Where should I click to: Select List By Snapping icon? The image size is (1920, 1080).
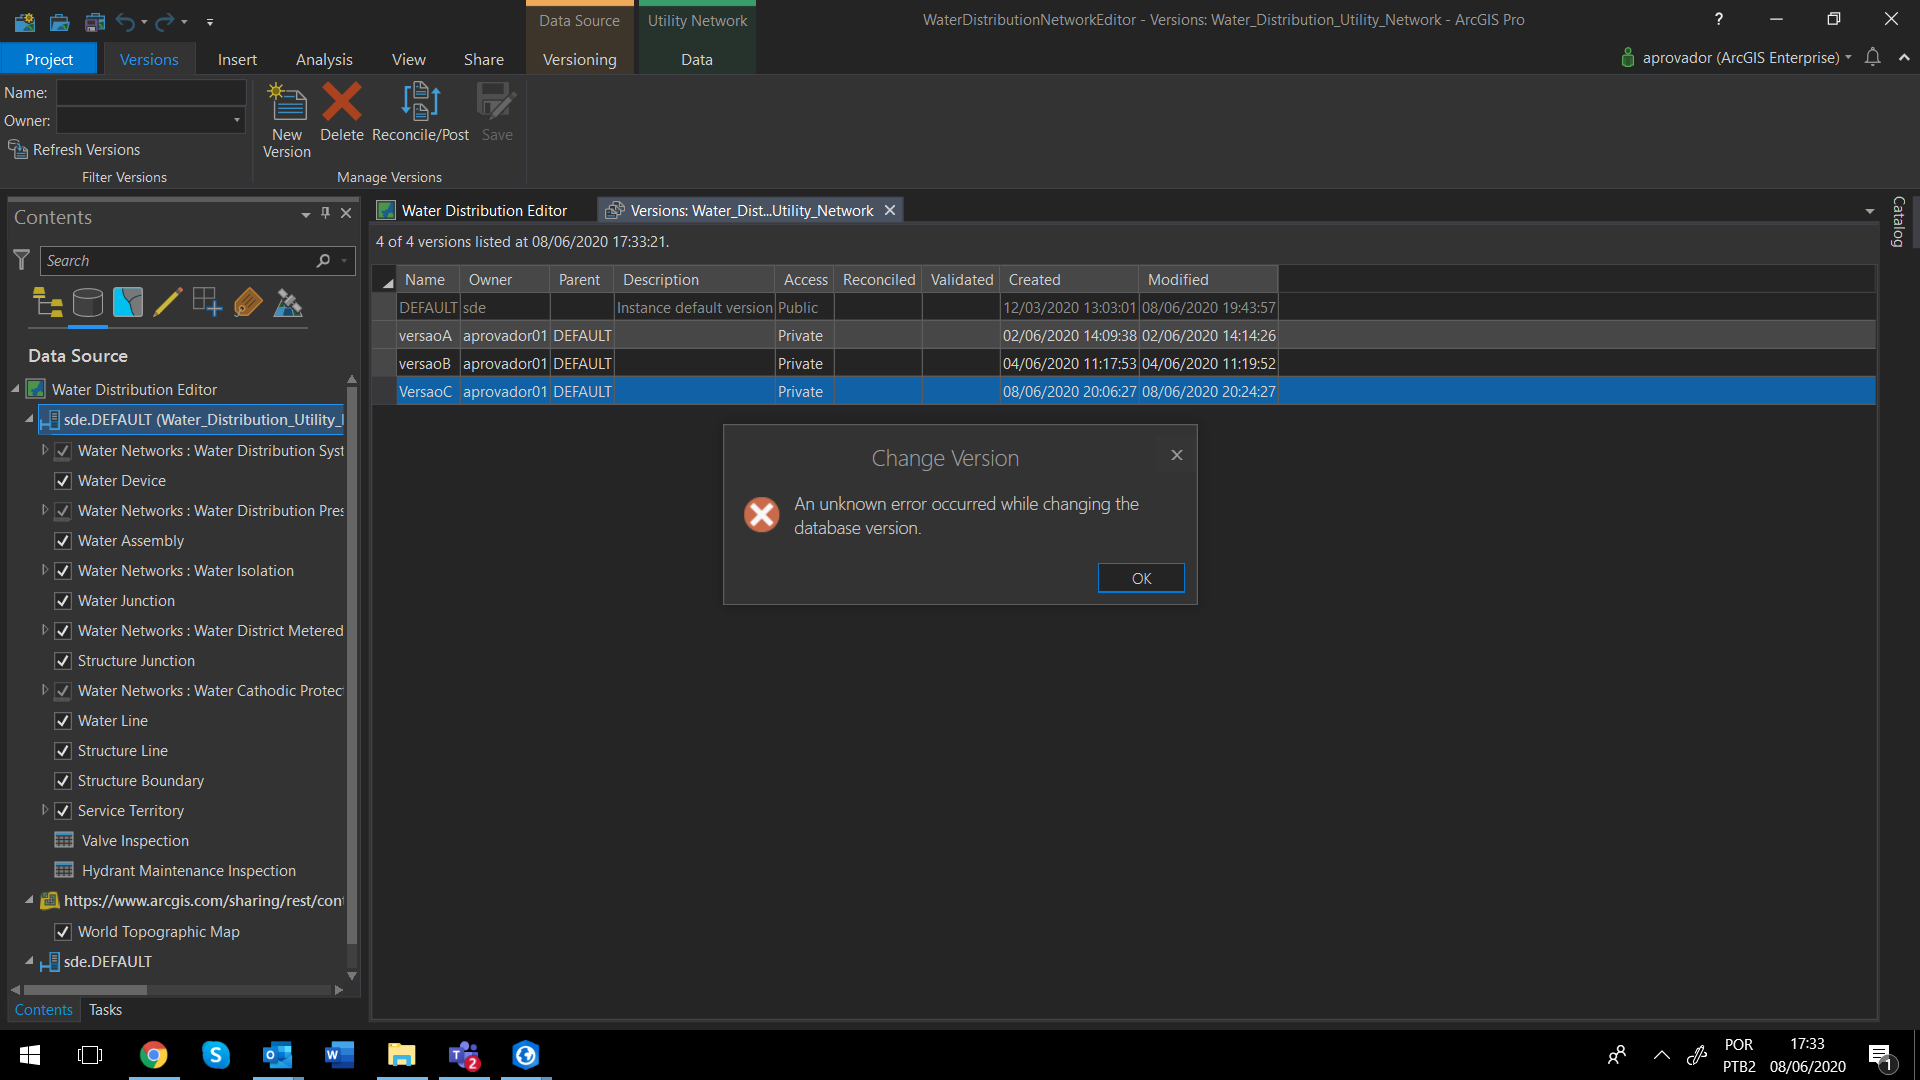point(207,302)
